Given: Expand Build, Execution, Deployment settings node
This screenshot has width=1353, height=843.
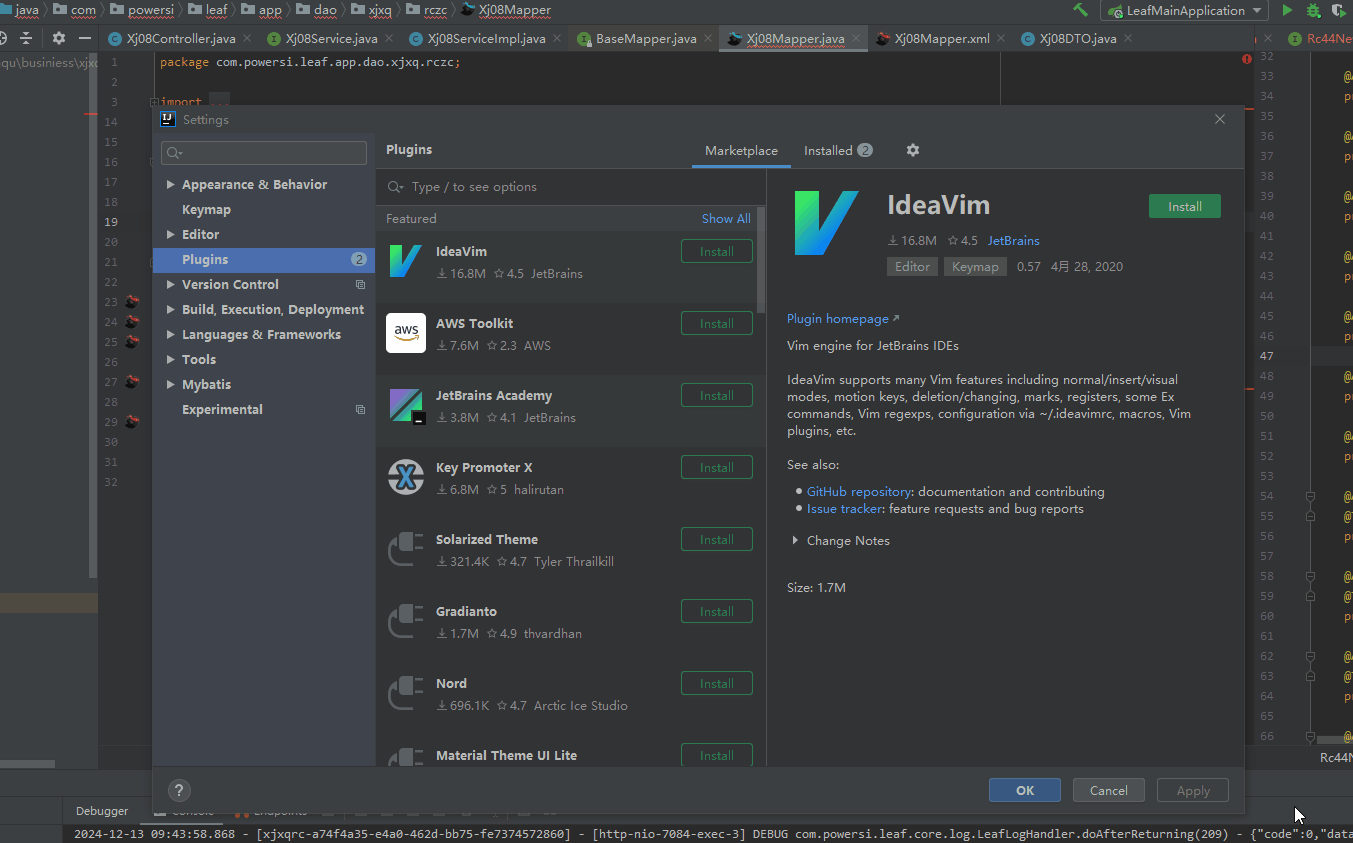Looking at the screenshot, I should tap(171, 310).
